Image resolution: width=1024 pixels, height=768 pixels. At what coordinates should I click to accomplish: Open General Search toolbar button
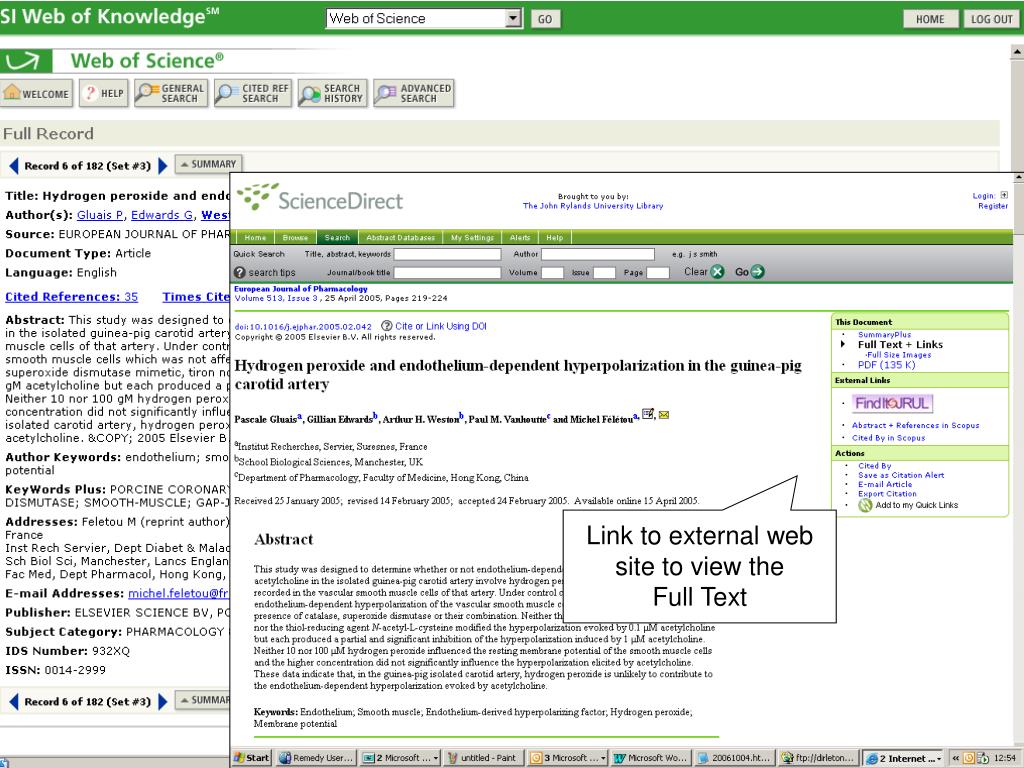(171, 93)
